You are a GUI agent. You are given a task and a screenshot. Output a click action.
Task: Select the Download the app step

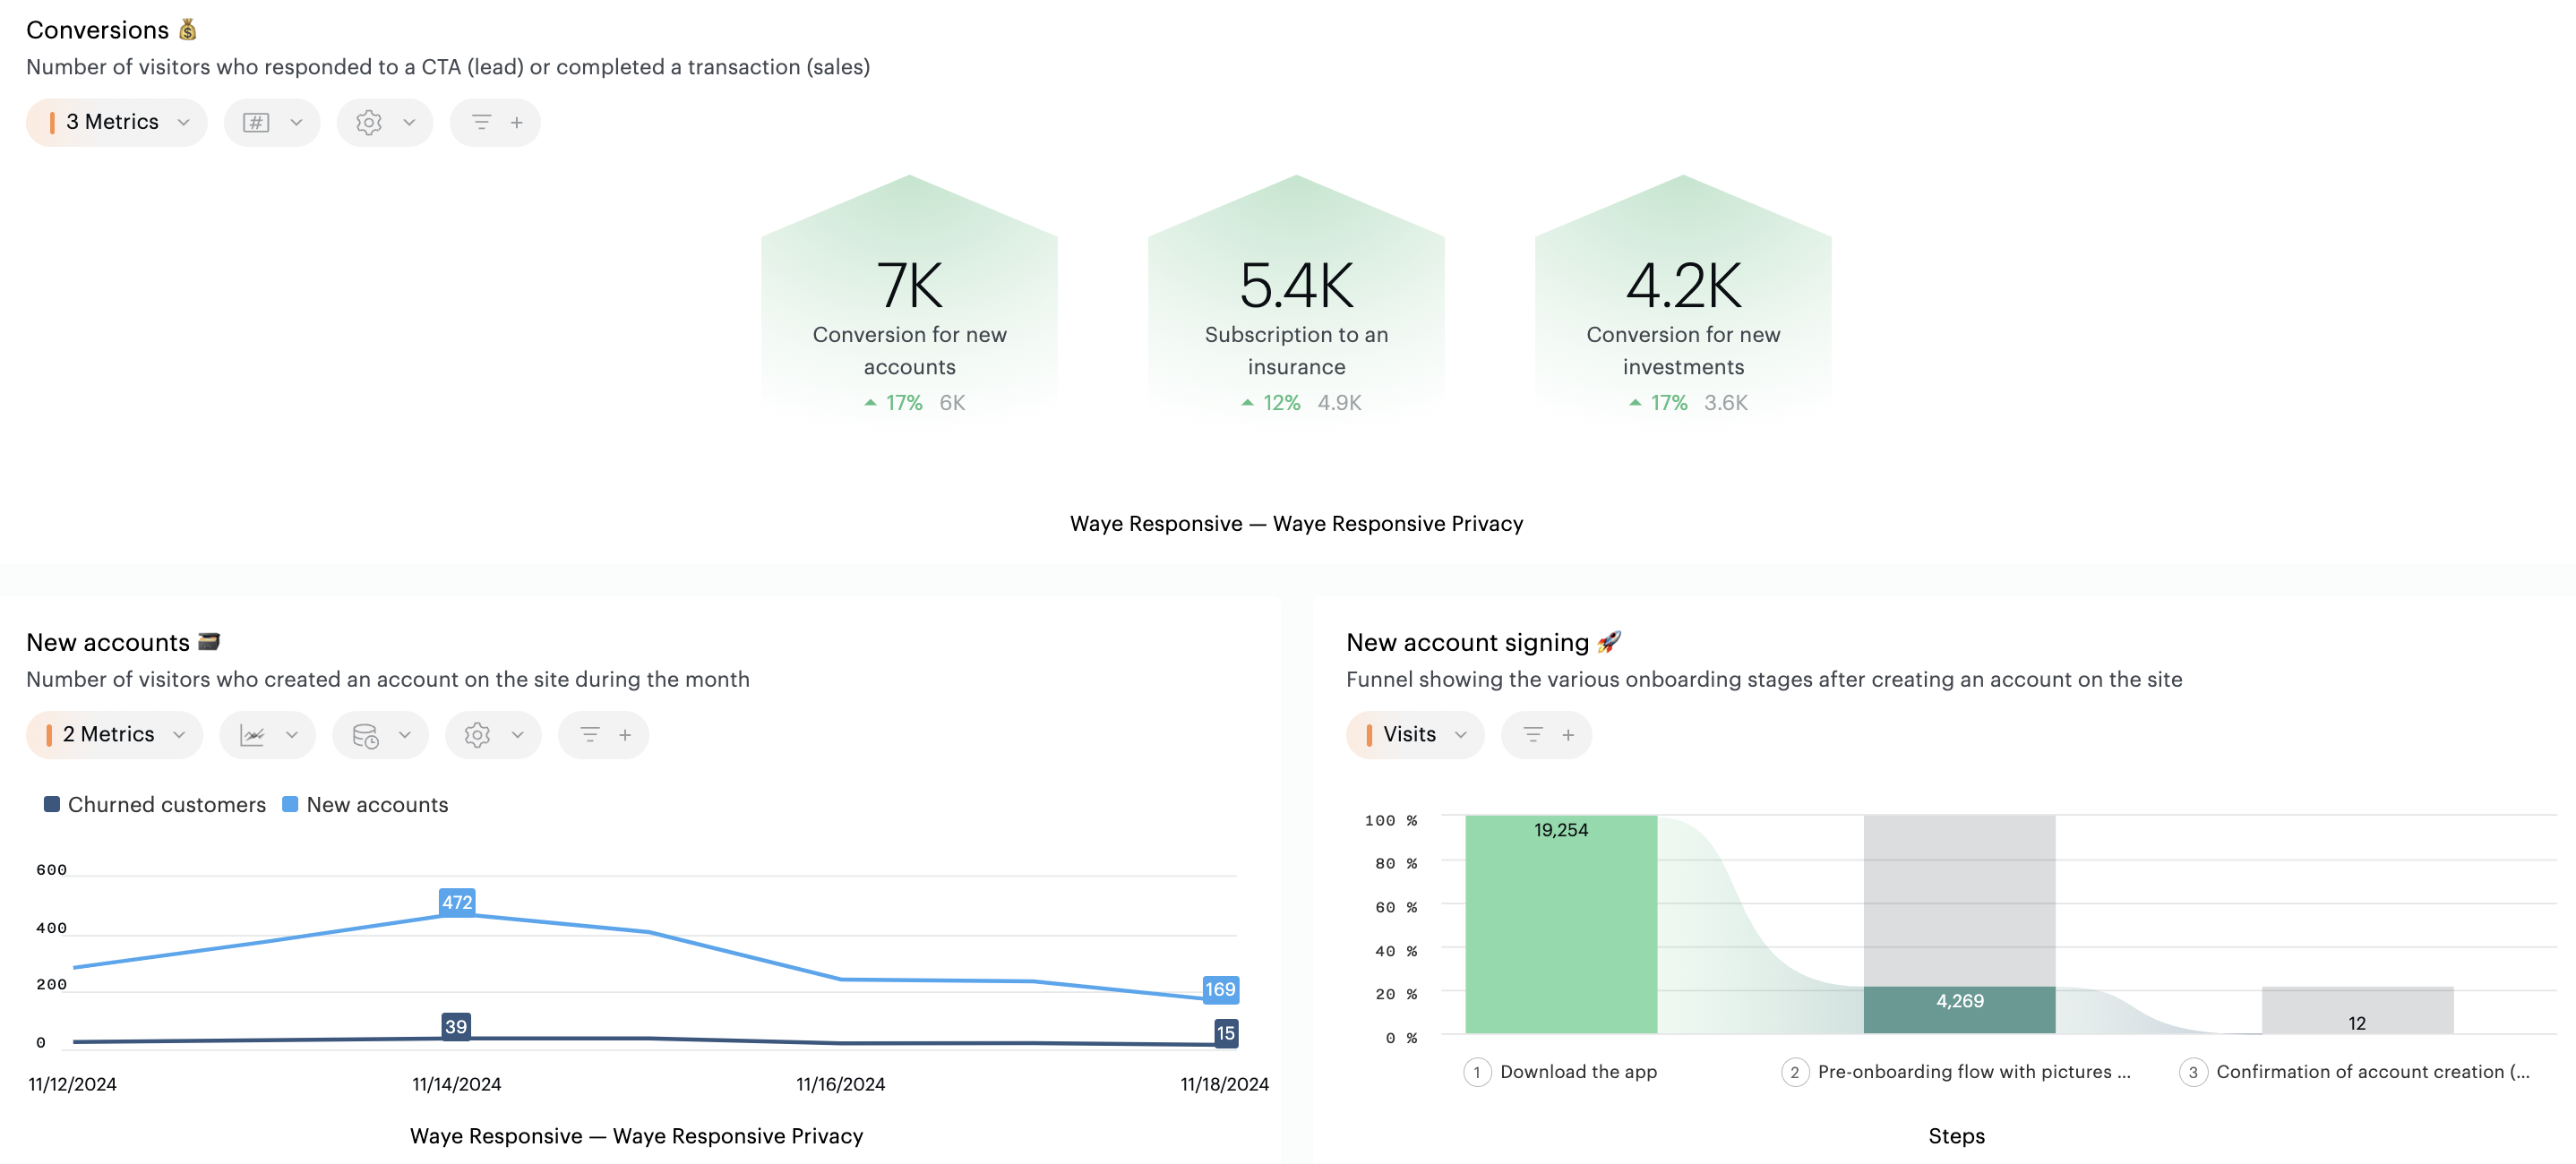(1577, 1072)
